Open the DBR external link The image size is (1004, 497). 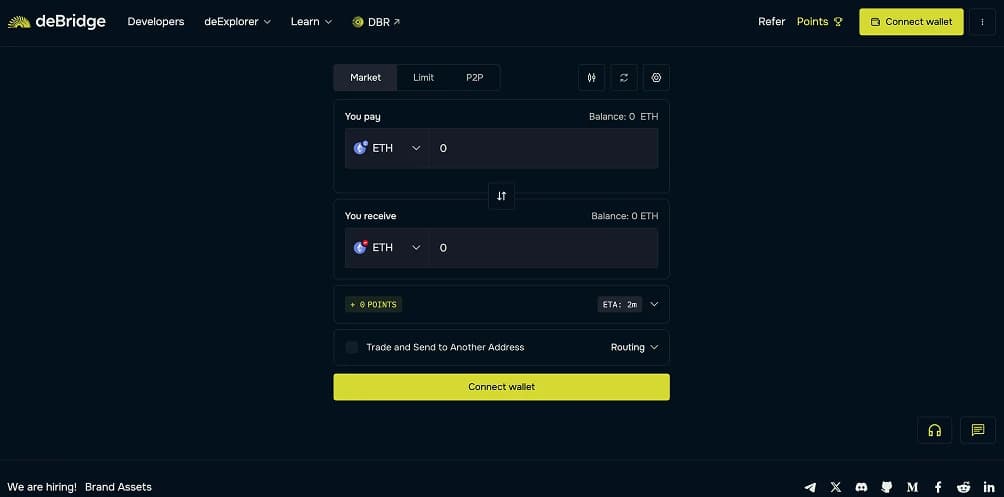[376, 22]
